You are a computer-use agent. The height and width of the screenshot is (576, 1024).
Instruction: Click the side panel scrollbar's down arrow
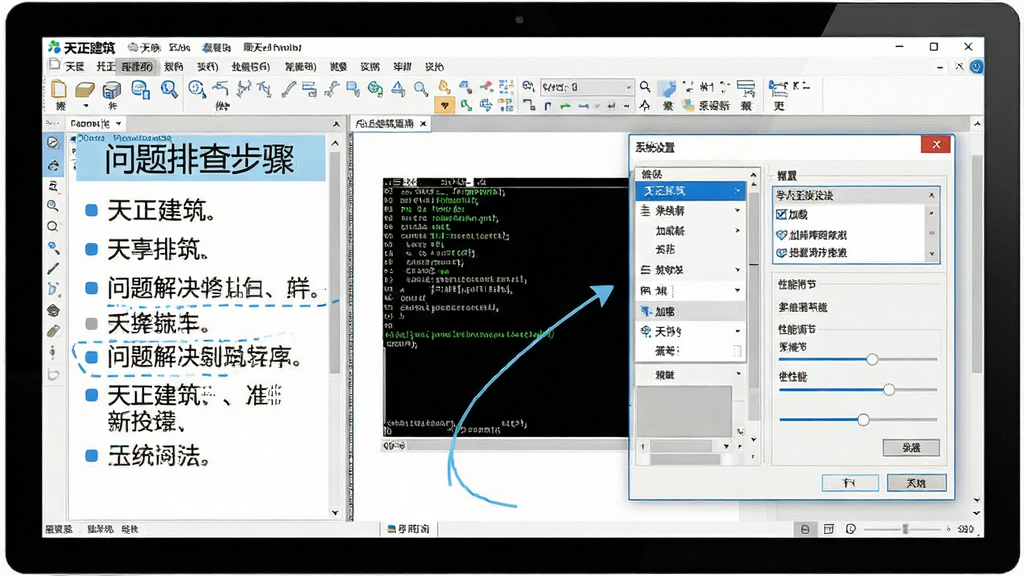pyautogui.click(x=335, y=513)
